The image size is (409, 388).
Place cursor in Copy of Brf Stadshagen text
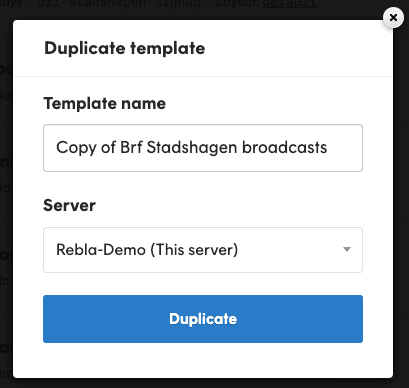pos(192,148)
